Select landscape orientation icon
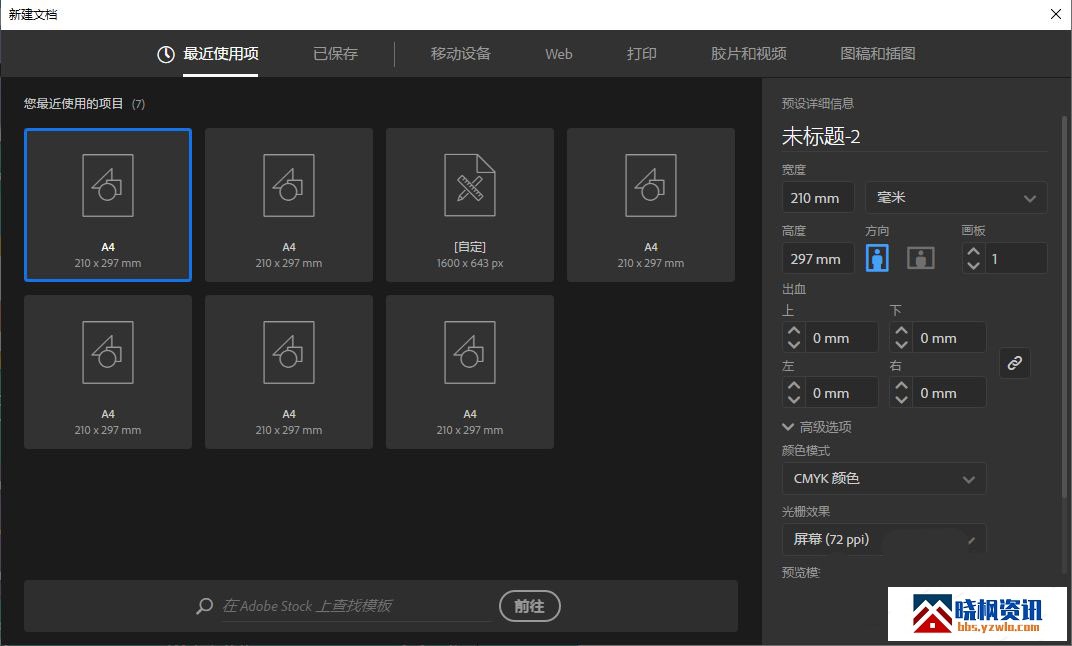This screenshot has height=646, width=1072. coord(920,258)
